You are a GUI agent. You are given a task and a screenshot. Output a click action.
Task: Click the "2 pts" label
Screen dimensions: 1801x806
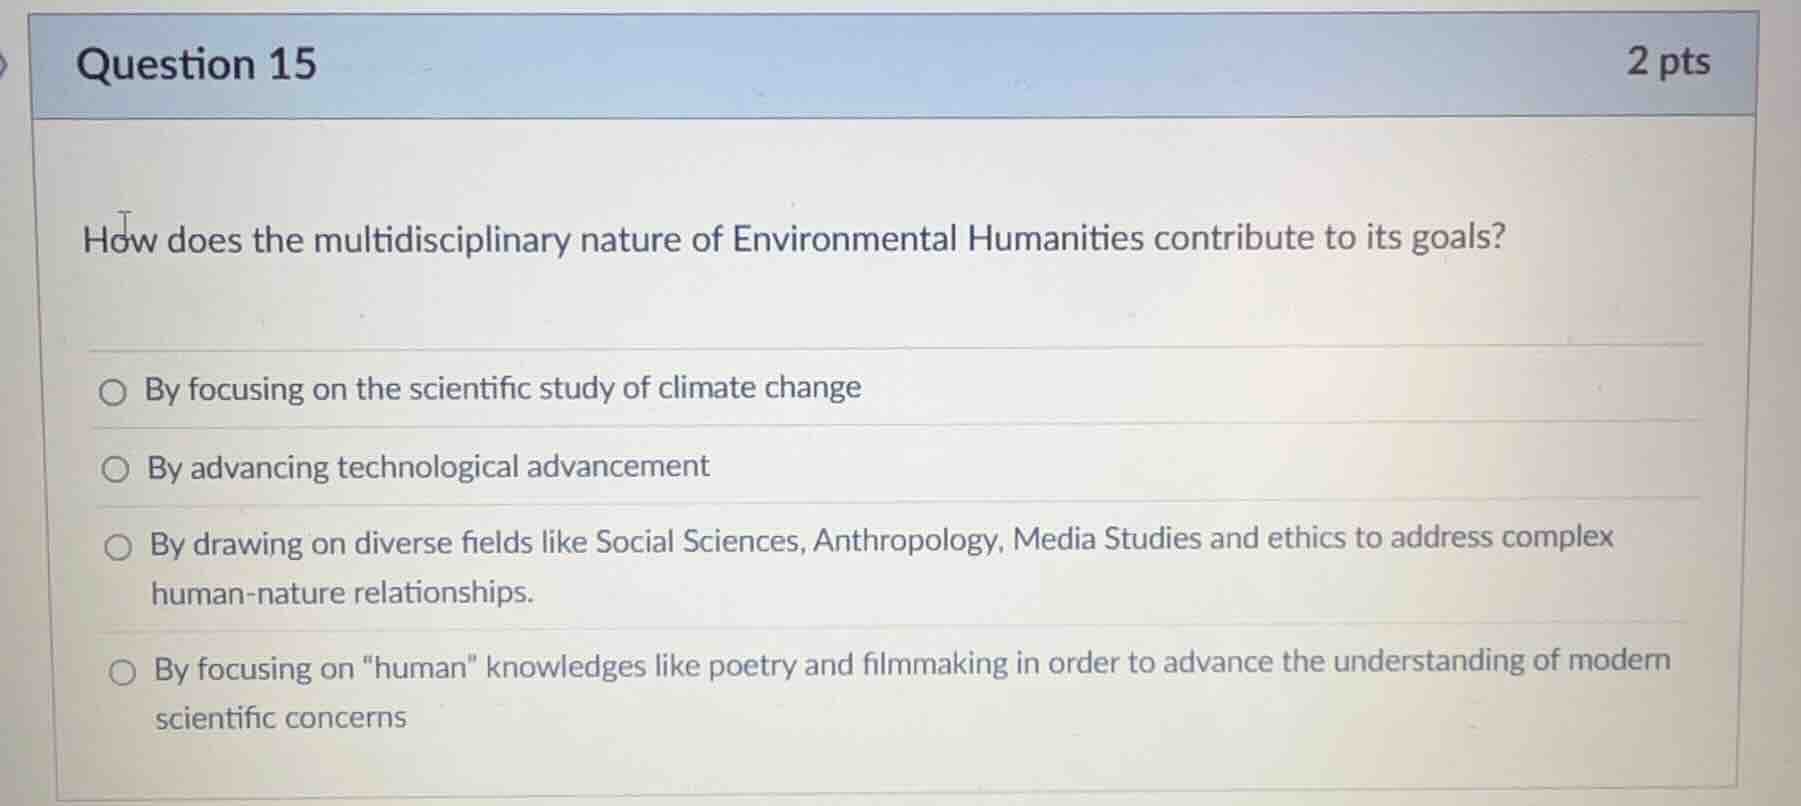click(1669, 62)
